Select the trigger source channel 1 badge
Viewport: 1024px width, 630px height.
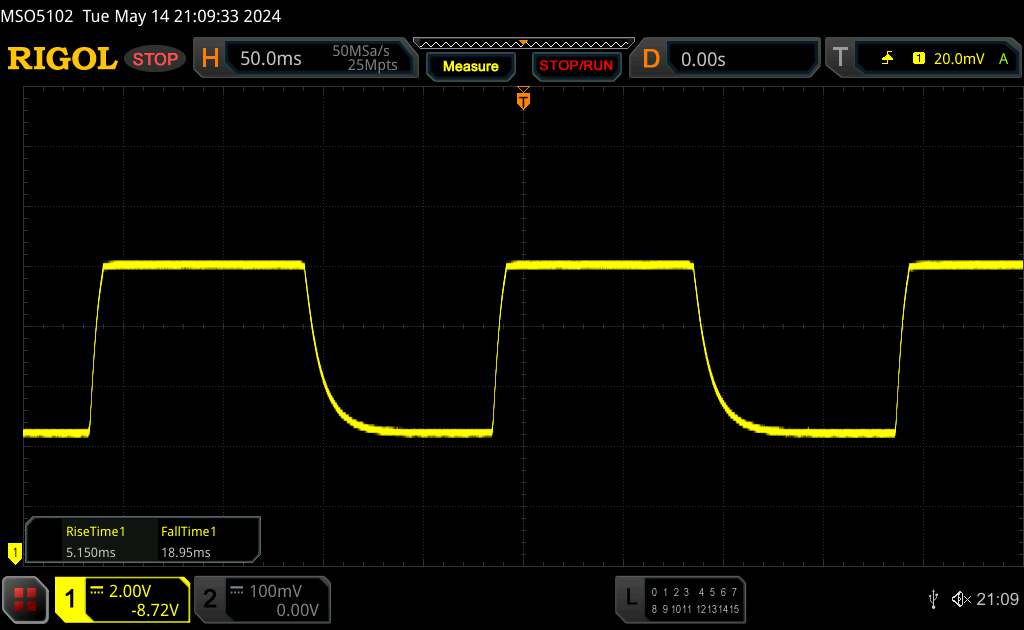pos(918,59)
